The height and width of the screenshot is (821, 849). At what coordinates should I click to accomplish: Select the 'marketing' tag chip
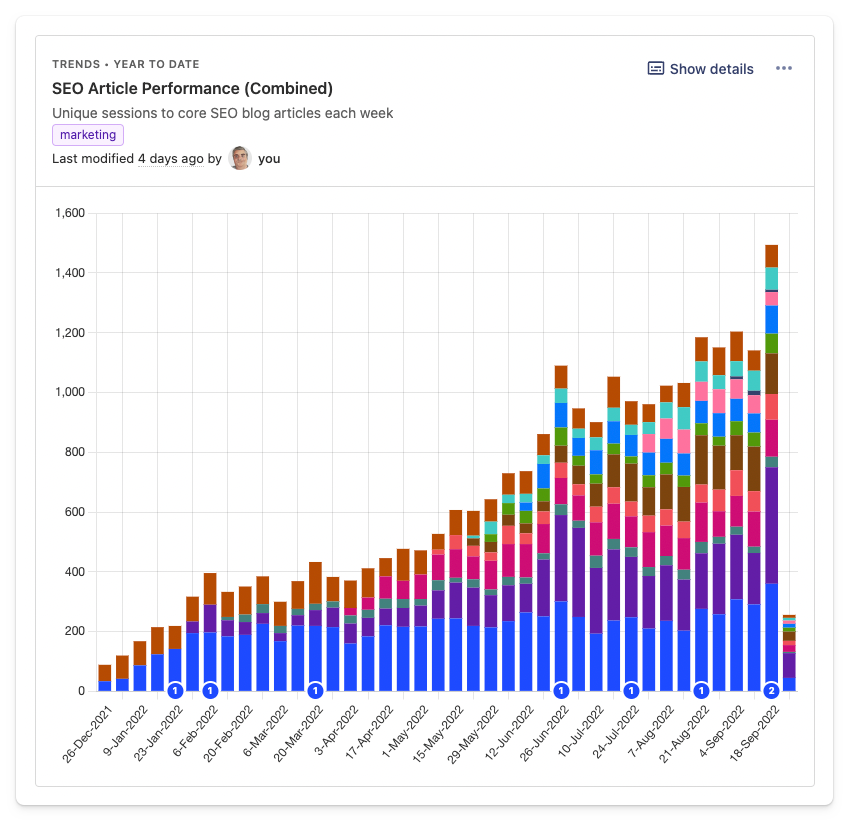87,134
